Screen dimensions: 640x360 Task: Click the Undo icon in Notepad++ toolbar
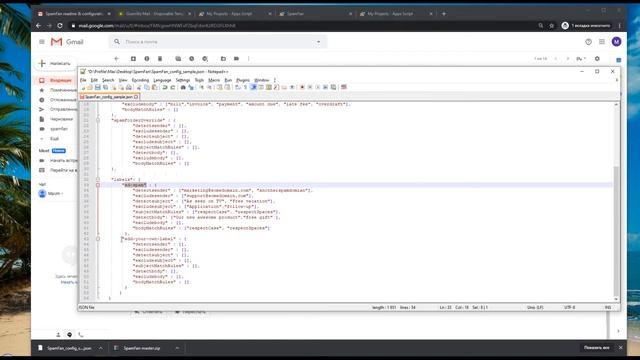pyautogui.click(x=164, y=87)
